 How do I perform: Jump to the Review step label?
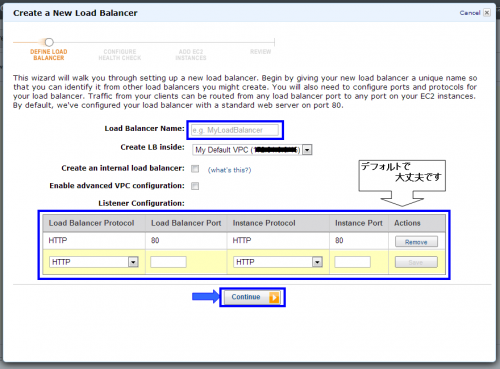click(261, 52)
